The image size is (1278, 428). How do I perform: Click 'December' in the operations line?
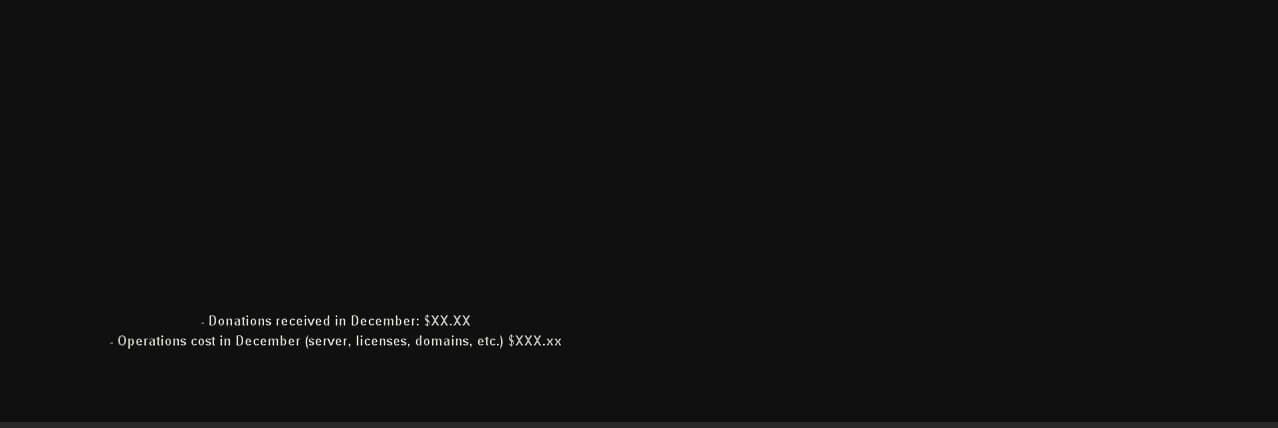click(x=268, y=341)
